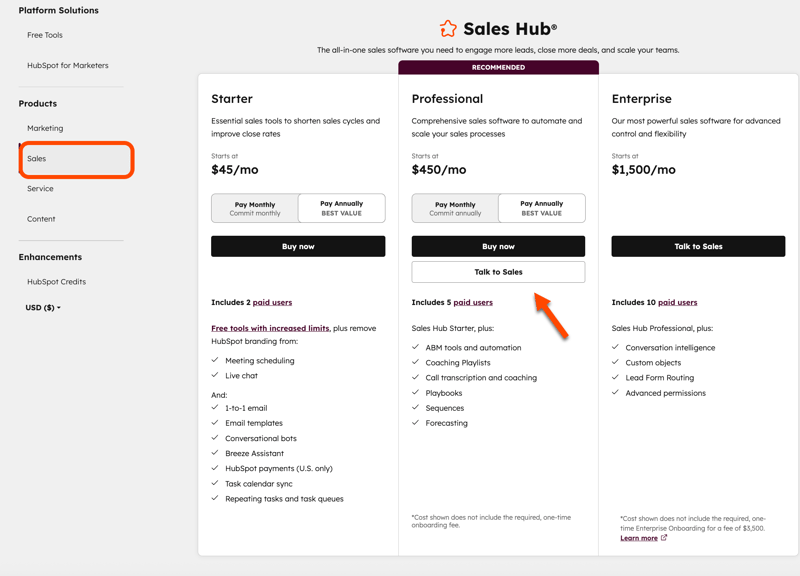Open the Service product page
The image size is (800, 576).
point(40,188)
